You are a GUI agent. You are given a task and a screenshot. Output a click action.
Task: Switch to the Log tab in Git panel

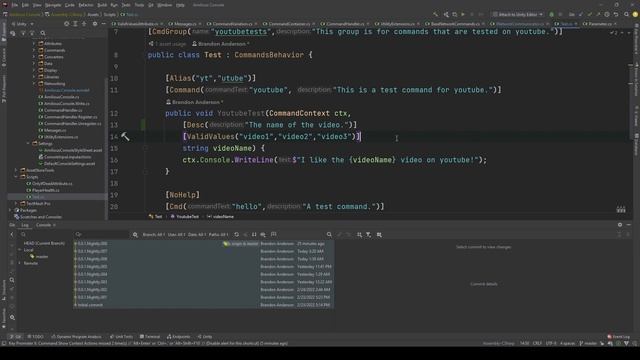(x=25, y=225)
